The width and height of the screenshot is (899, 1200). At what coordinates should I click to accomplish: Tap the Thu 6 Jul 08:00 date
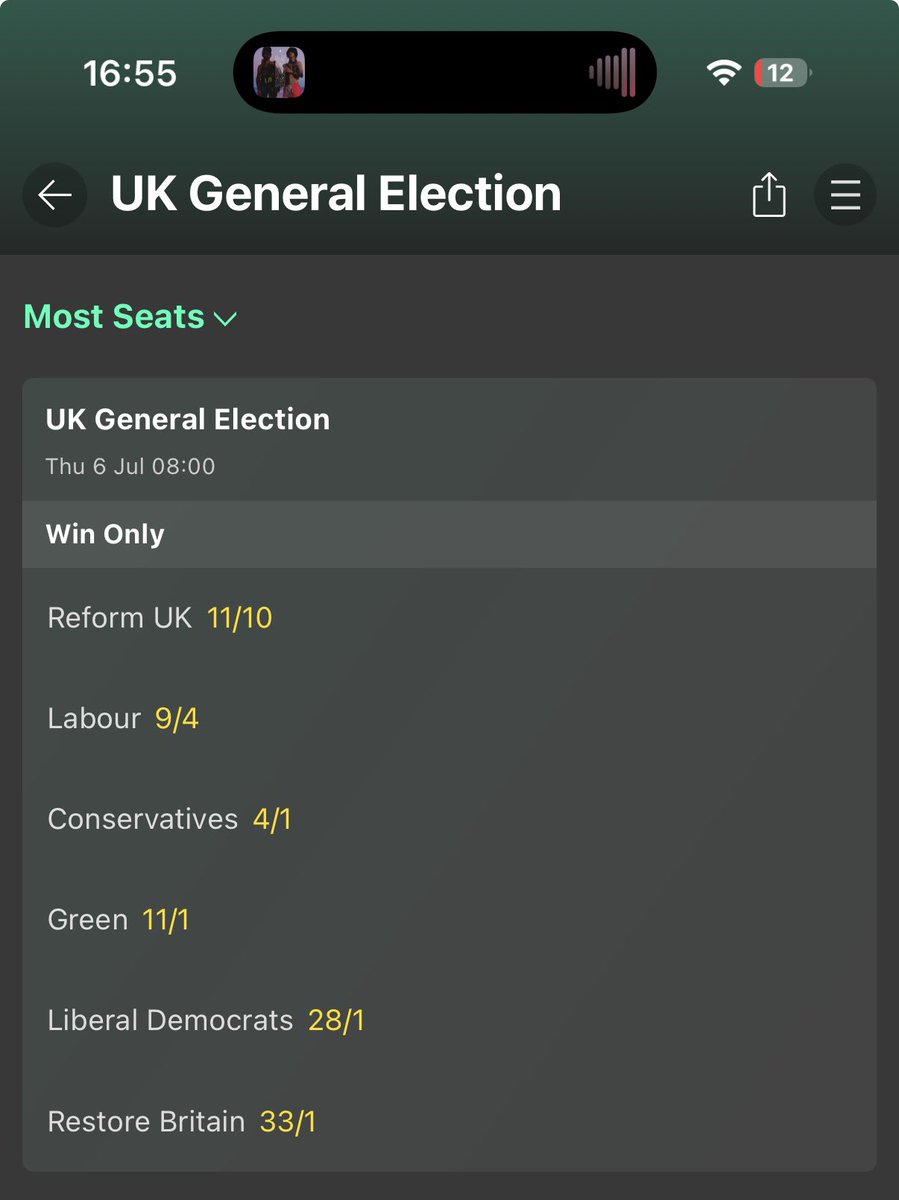(130, 466)
